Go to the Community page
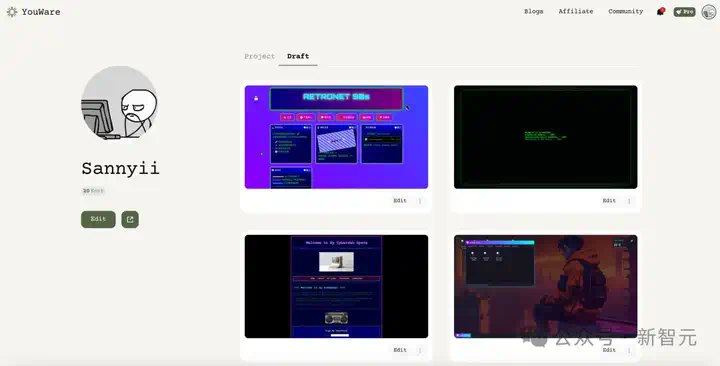720x366 pixels. point(626,11)
